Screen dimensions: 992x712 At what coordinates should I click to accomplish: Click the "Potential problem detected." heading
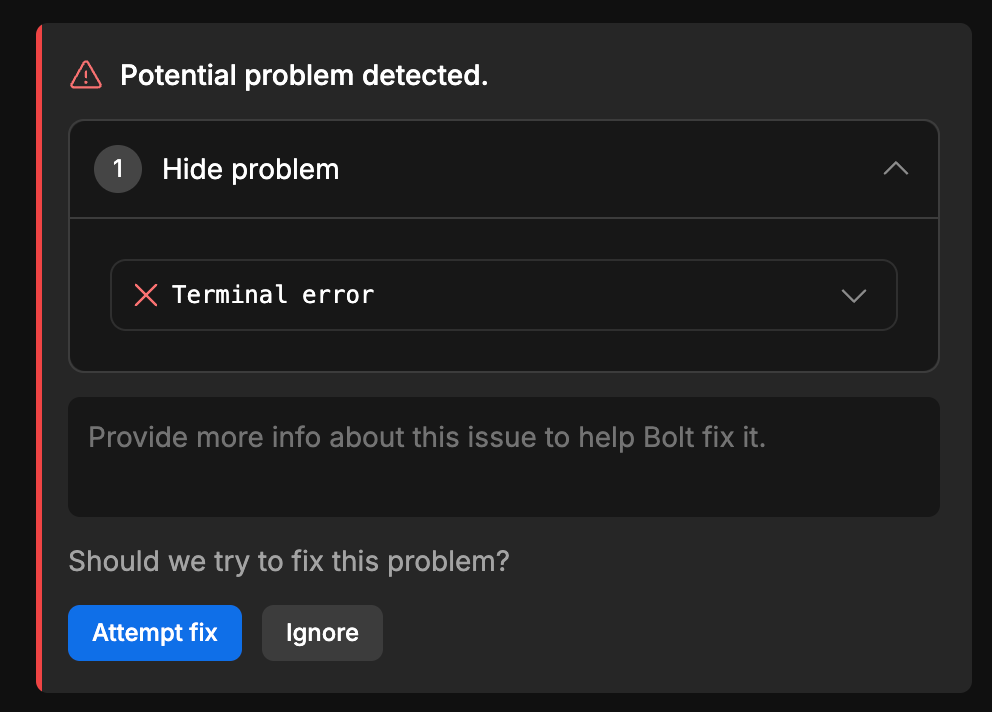304,75
